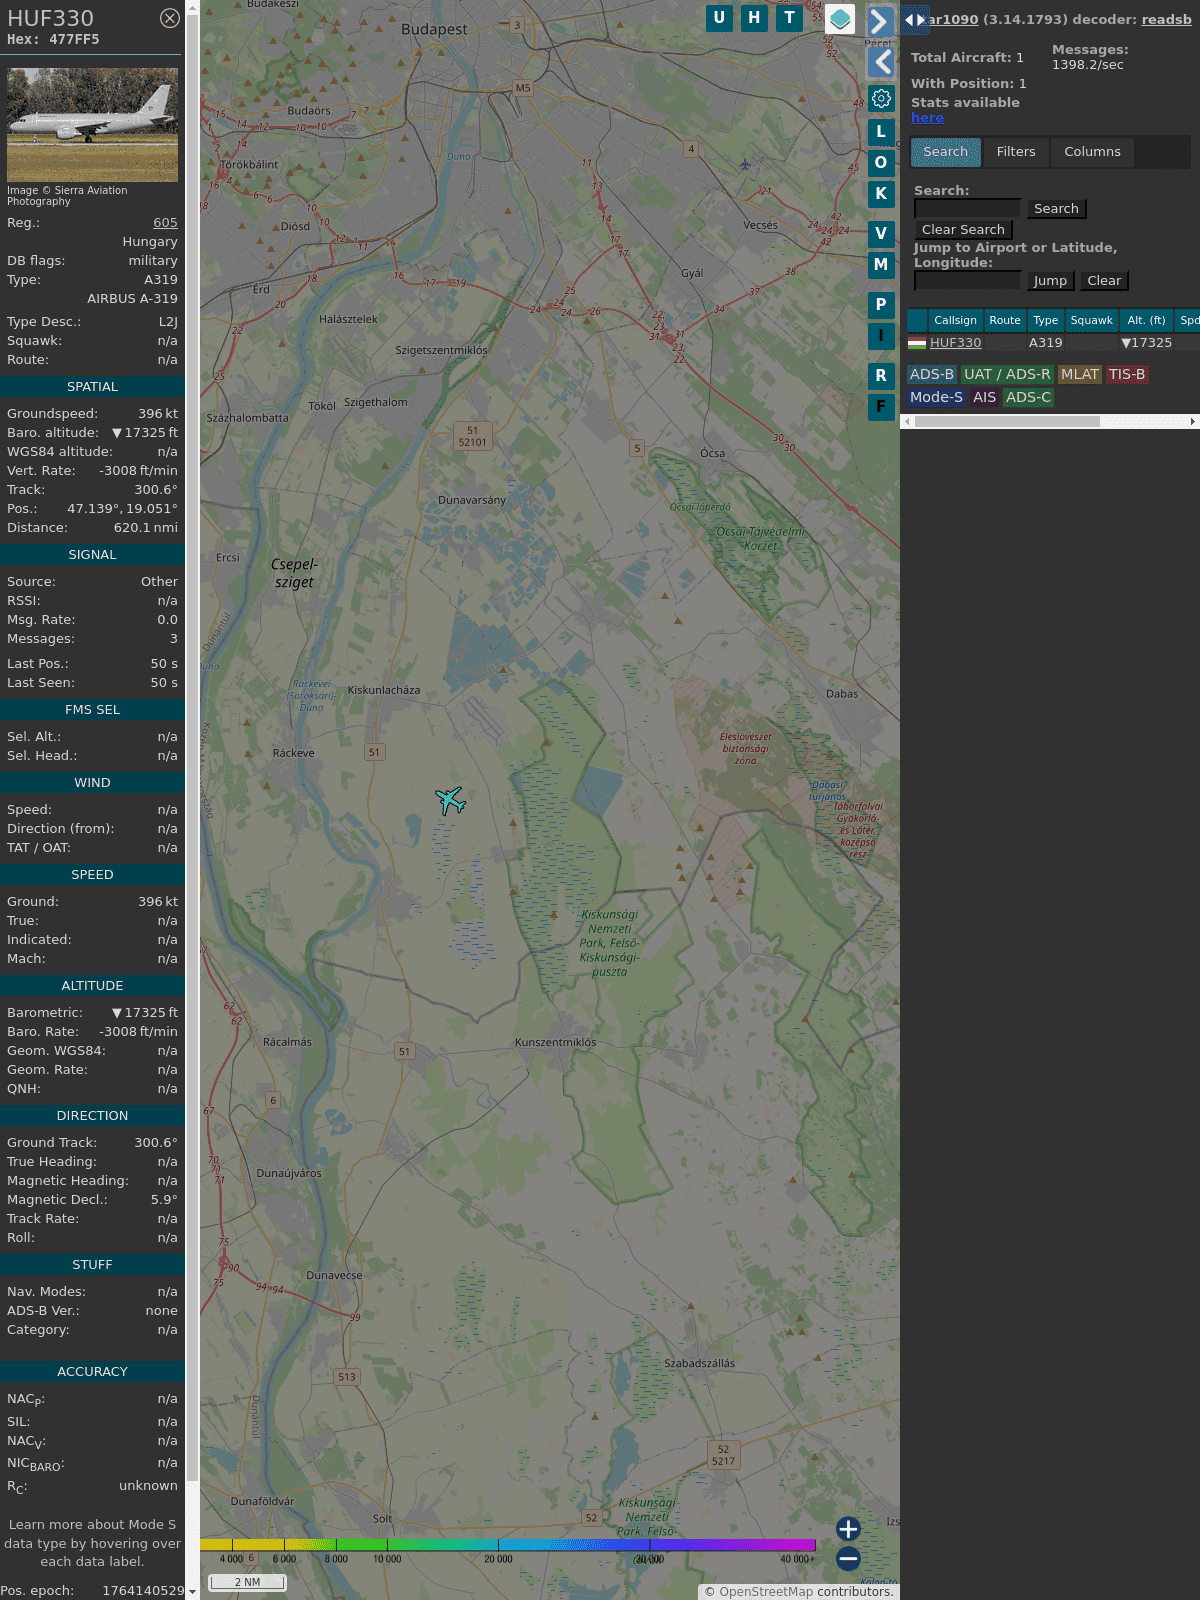This screenshot has height=1600, width=1200.
Task: Click the Jump to Airport input field
Action: (x=967, y=281)
